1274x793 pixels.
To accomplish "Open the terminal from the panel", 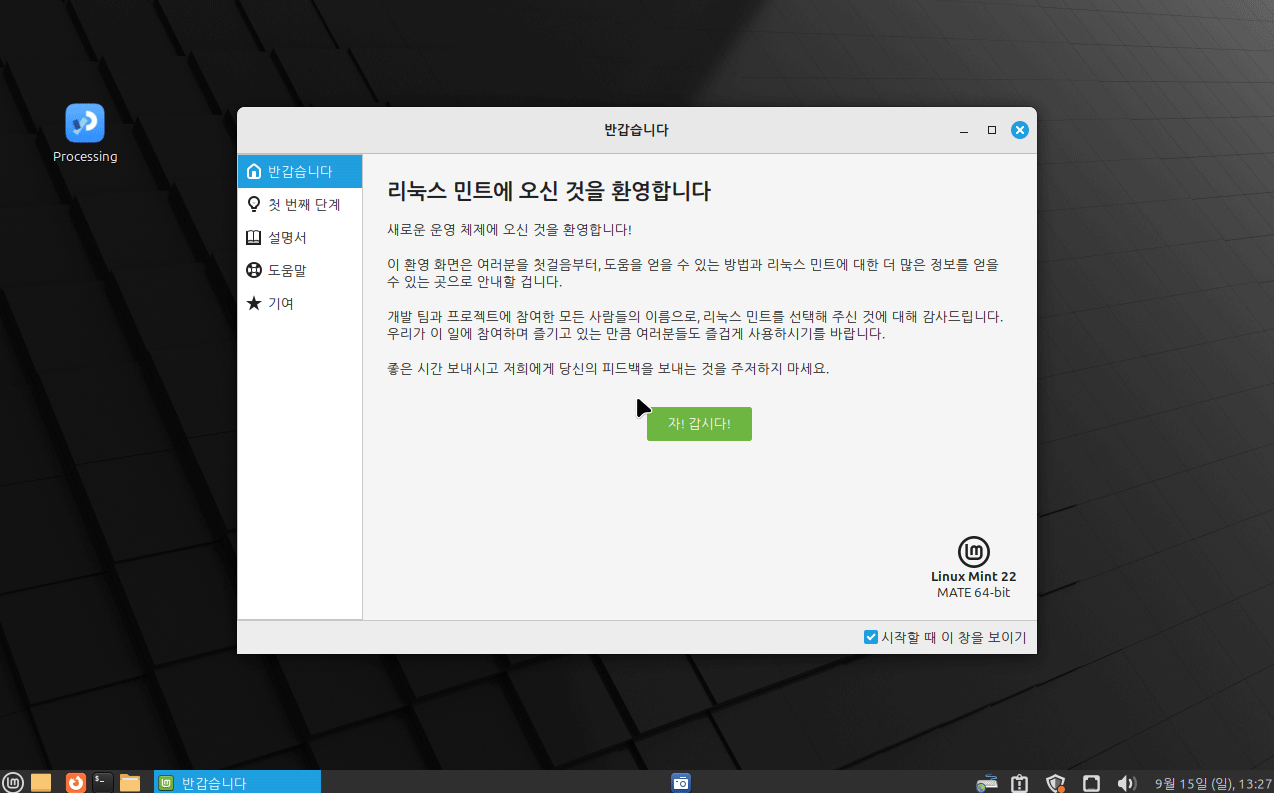I will (102, 782).
